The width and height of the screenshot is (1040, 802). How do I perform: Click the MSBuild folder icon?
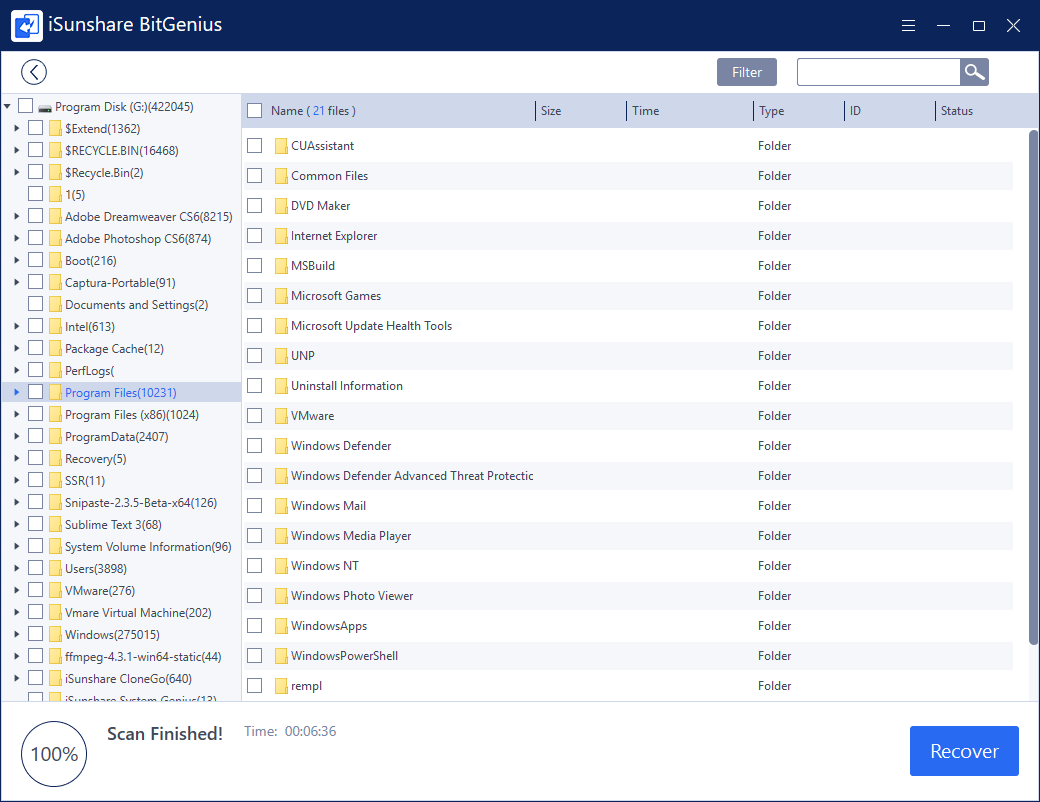click(x=281, y=265)
